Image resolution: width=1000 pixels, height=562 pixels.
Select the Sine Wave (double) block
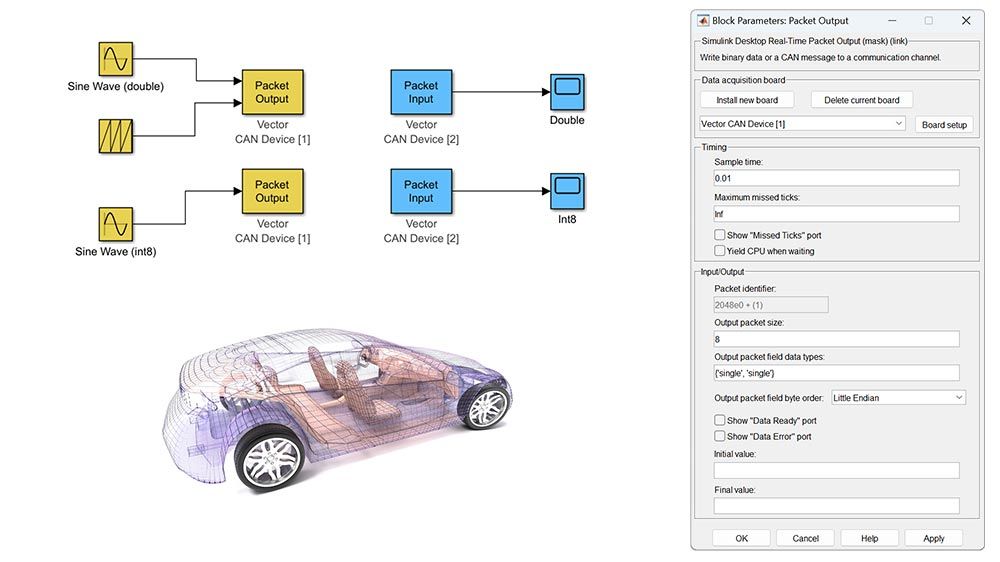coord(115,60)
